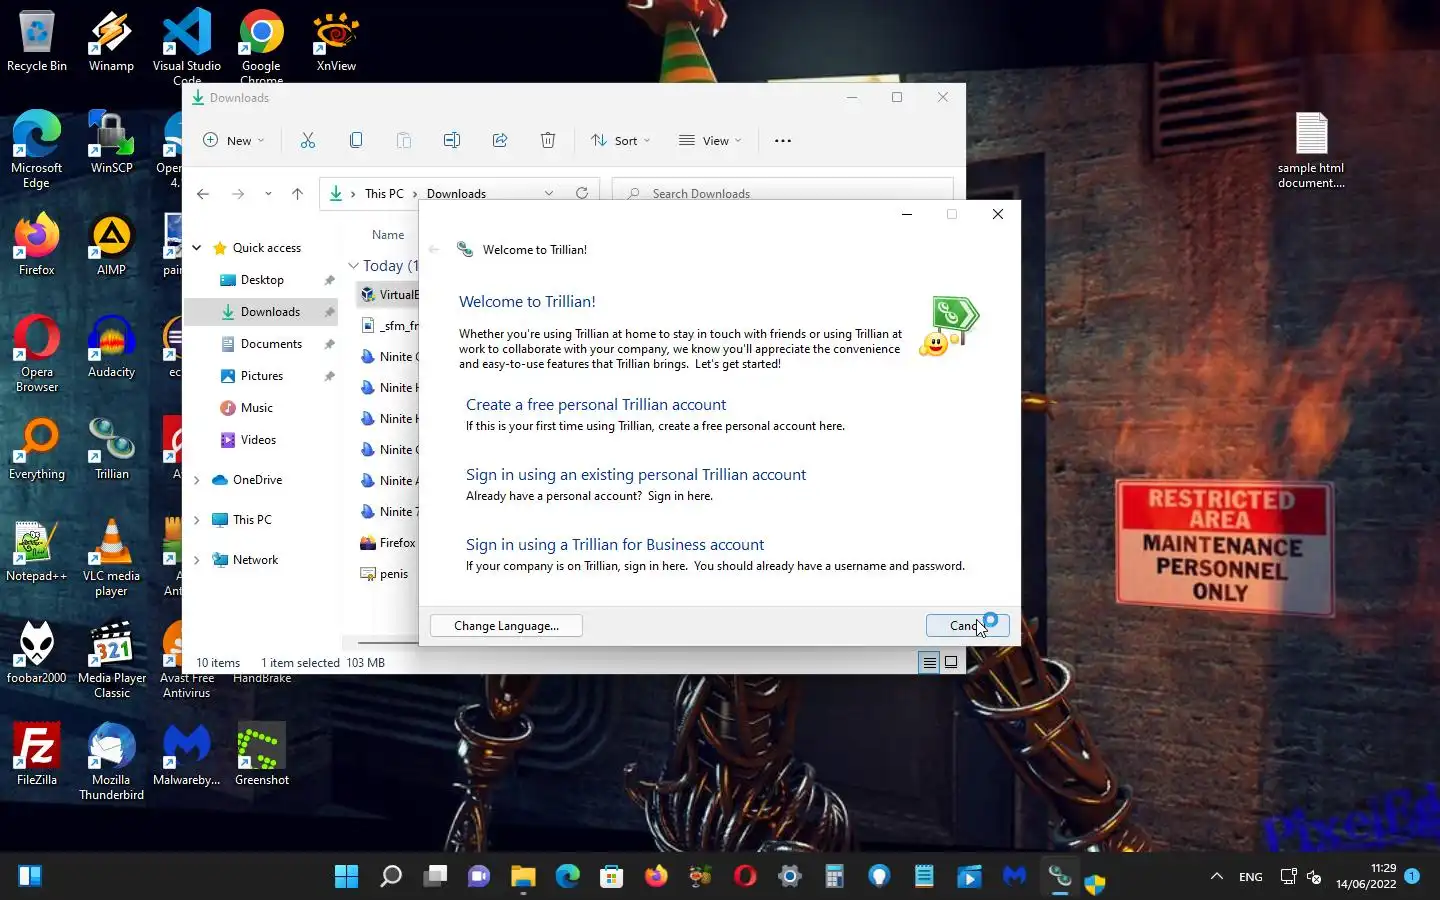Collapse the Today file group
This screenshot has width=1440, height=900.
click(x=353, y=266)
